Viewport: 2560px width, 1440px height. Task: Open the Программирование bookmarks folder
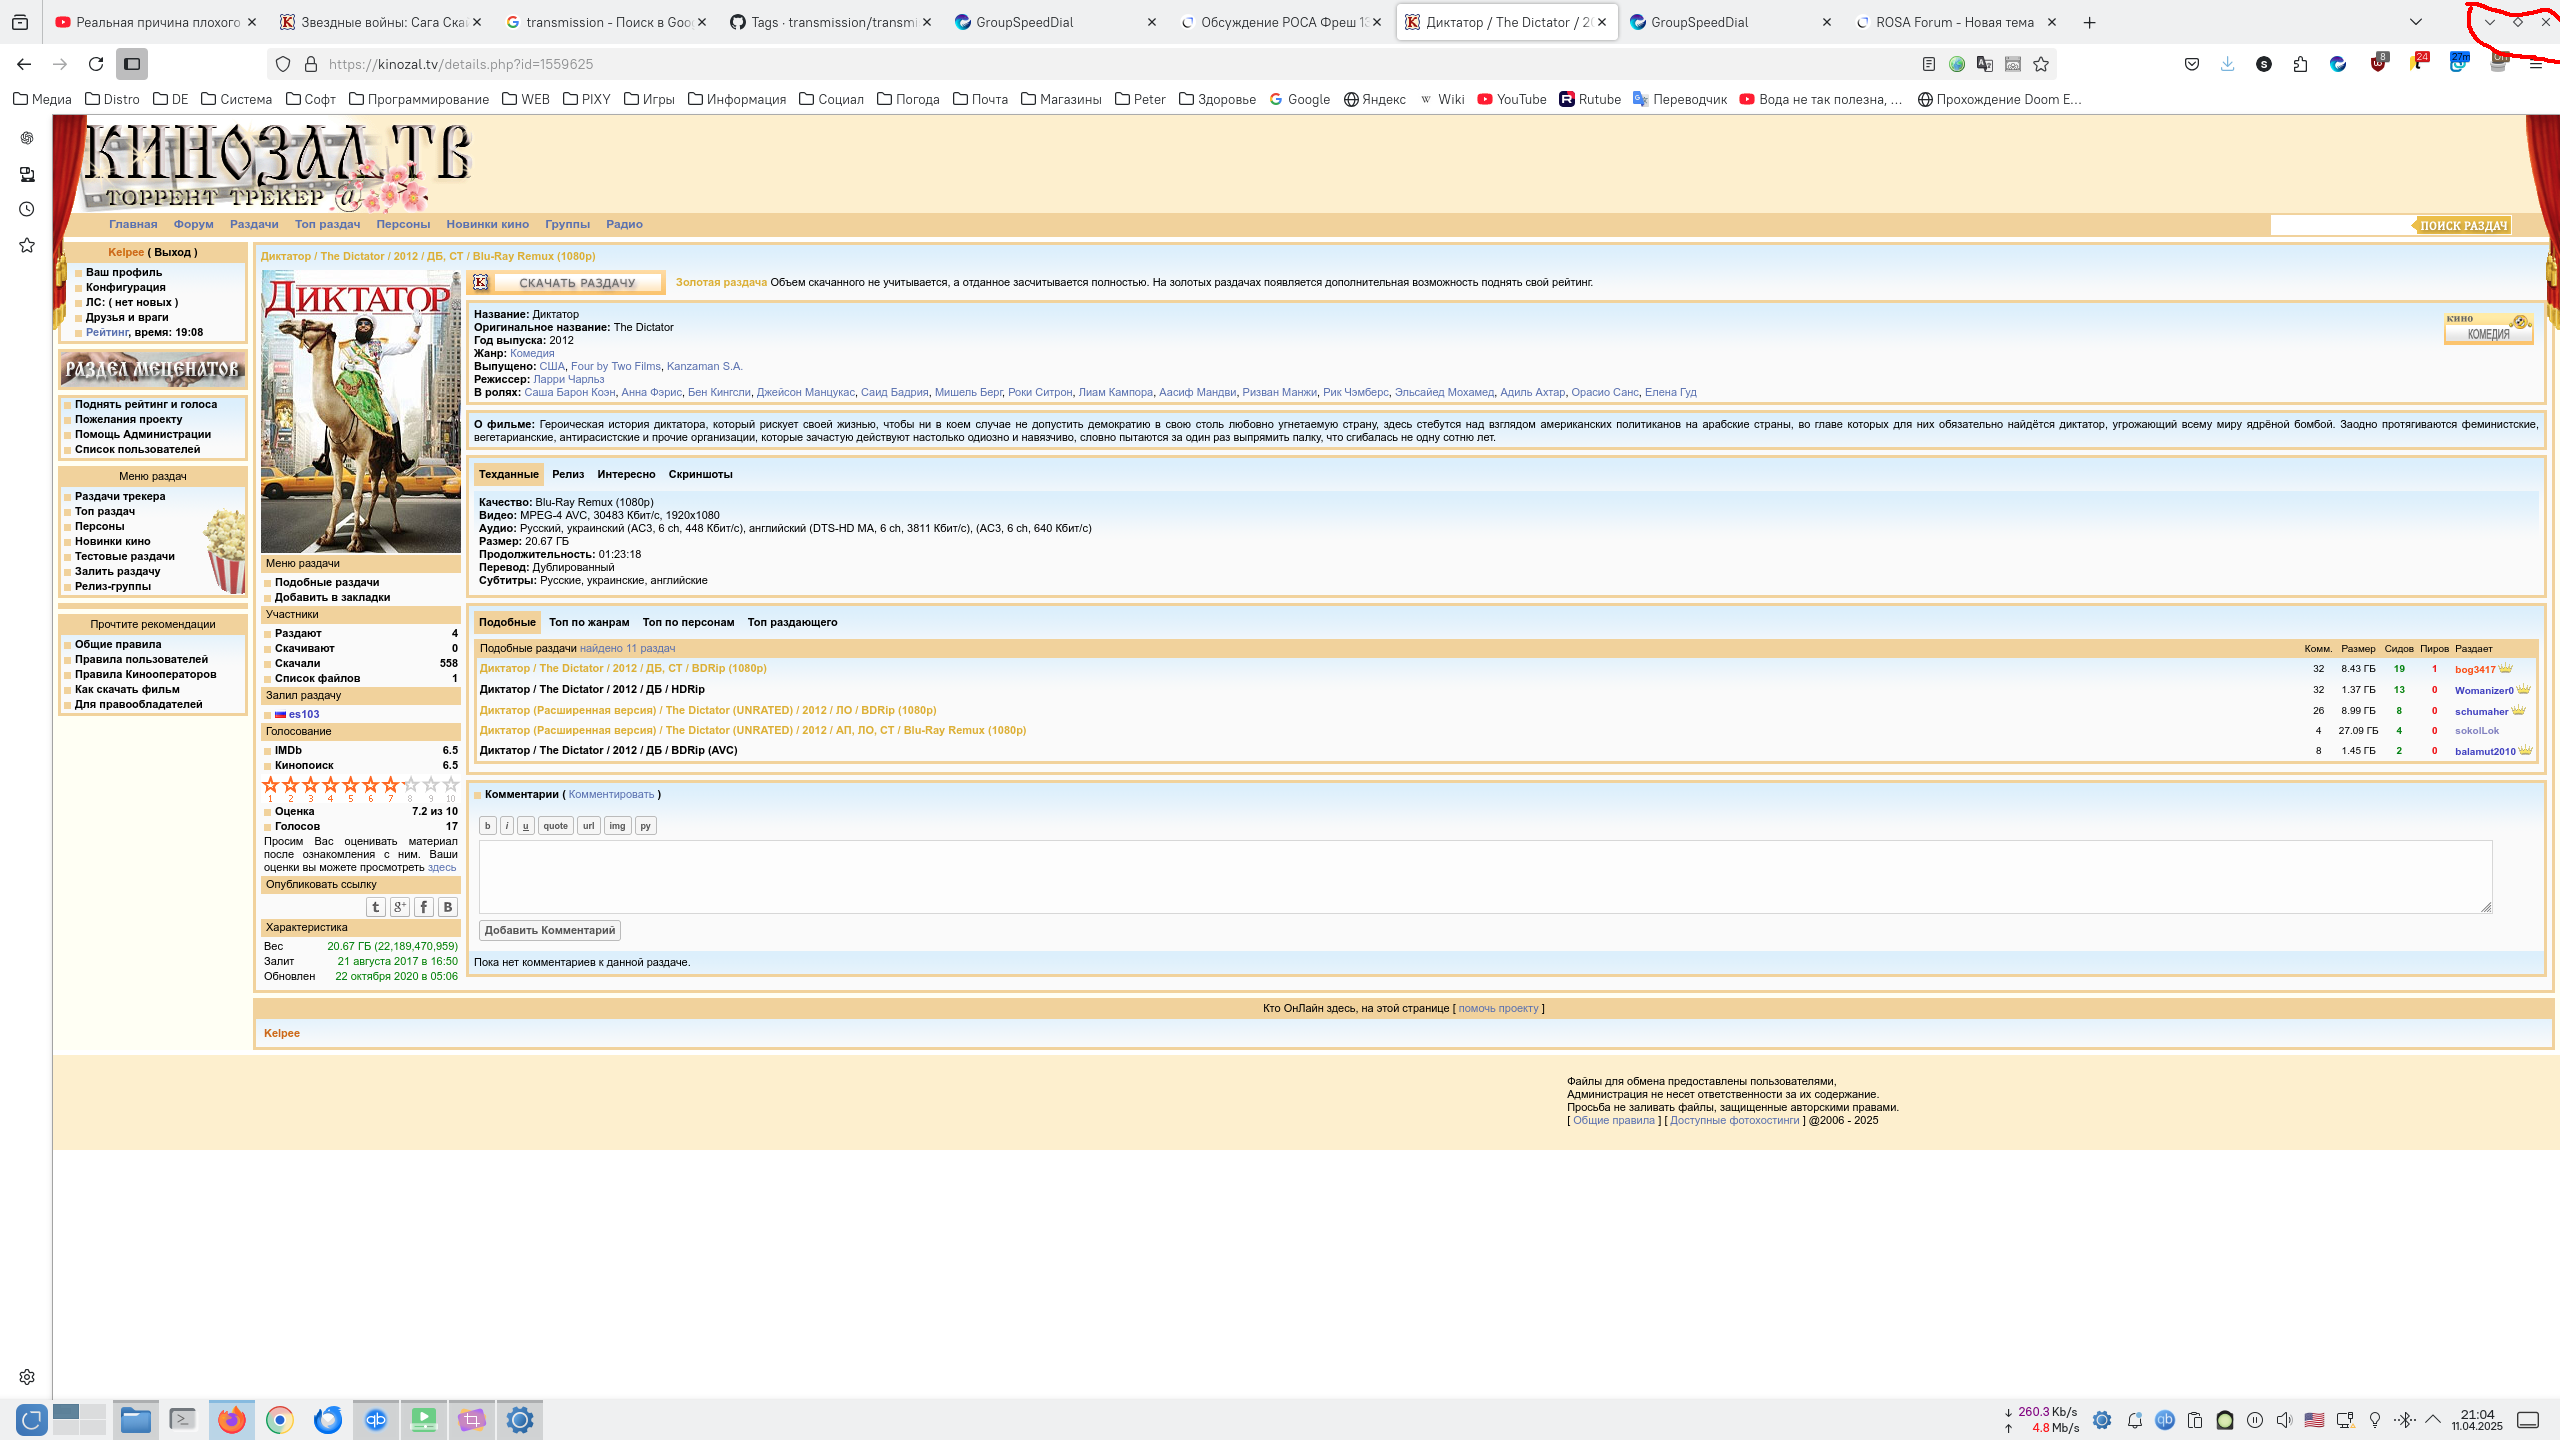pyautogui.click(x=419, y=99)
